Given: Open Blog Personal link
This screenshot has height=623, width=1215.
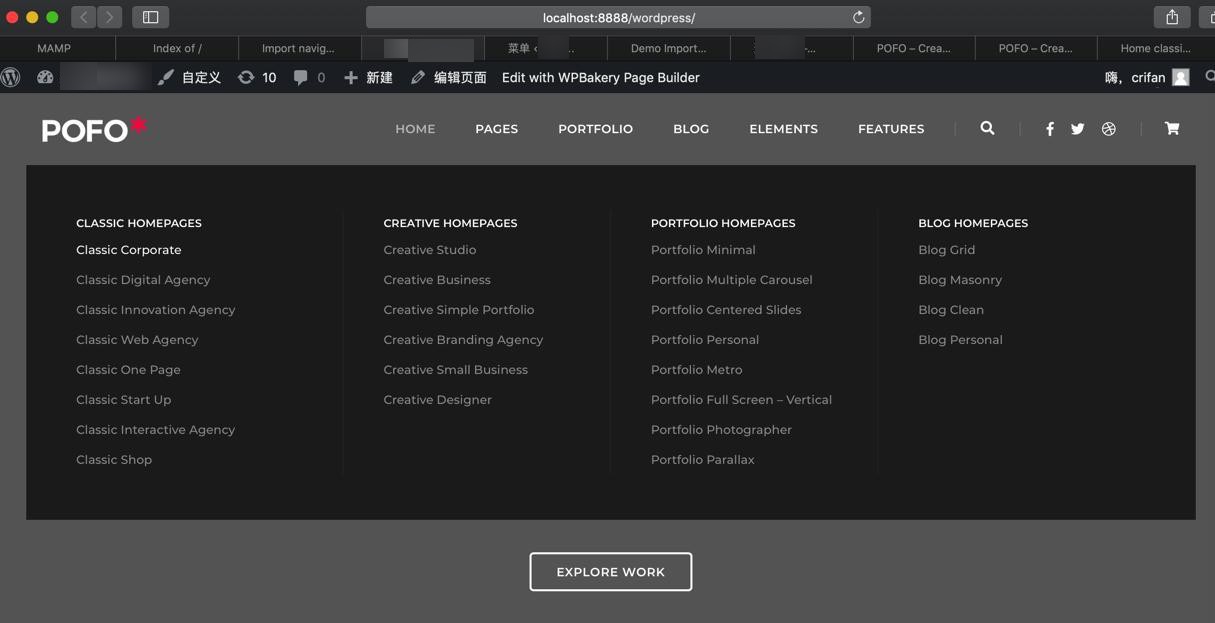Looking at the screenshot, I should point(960,340).
